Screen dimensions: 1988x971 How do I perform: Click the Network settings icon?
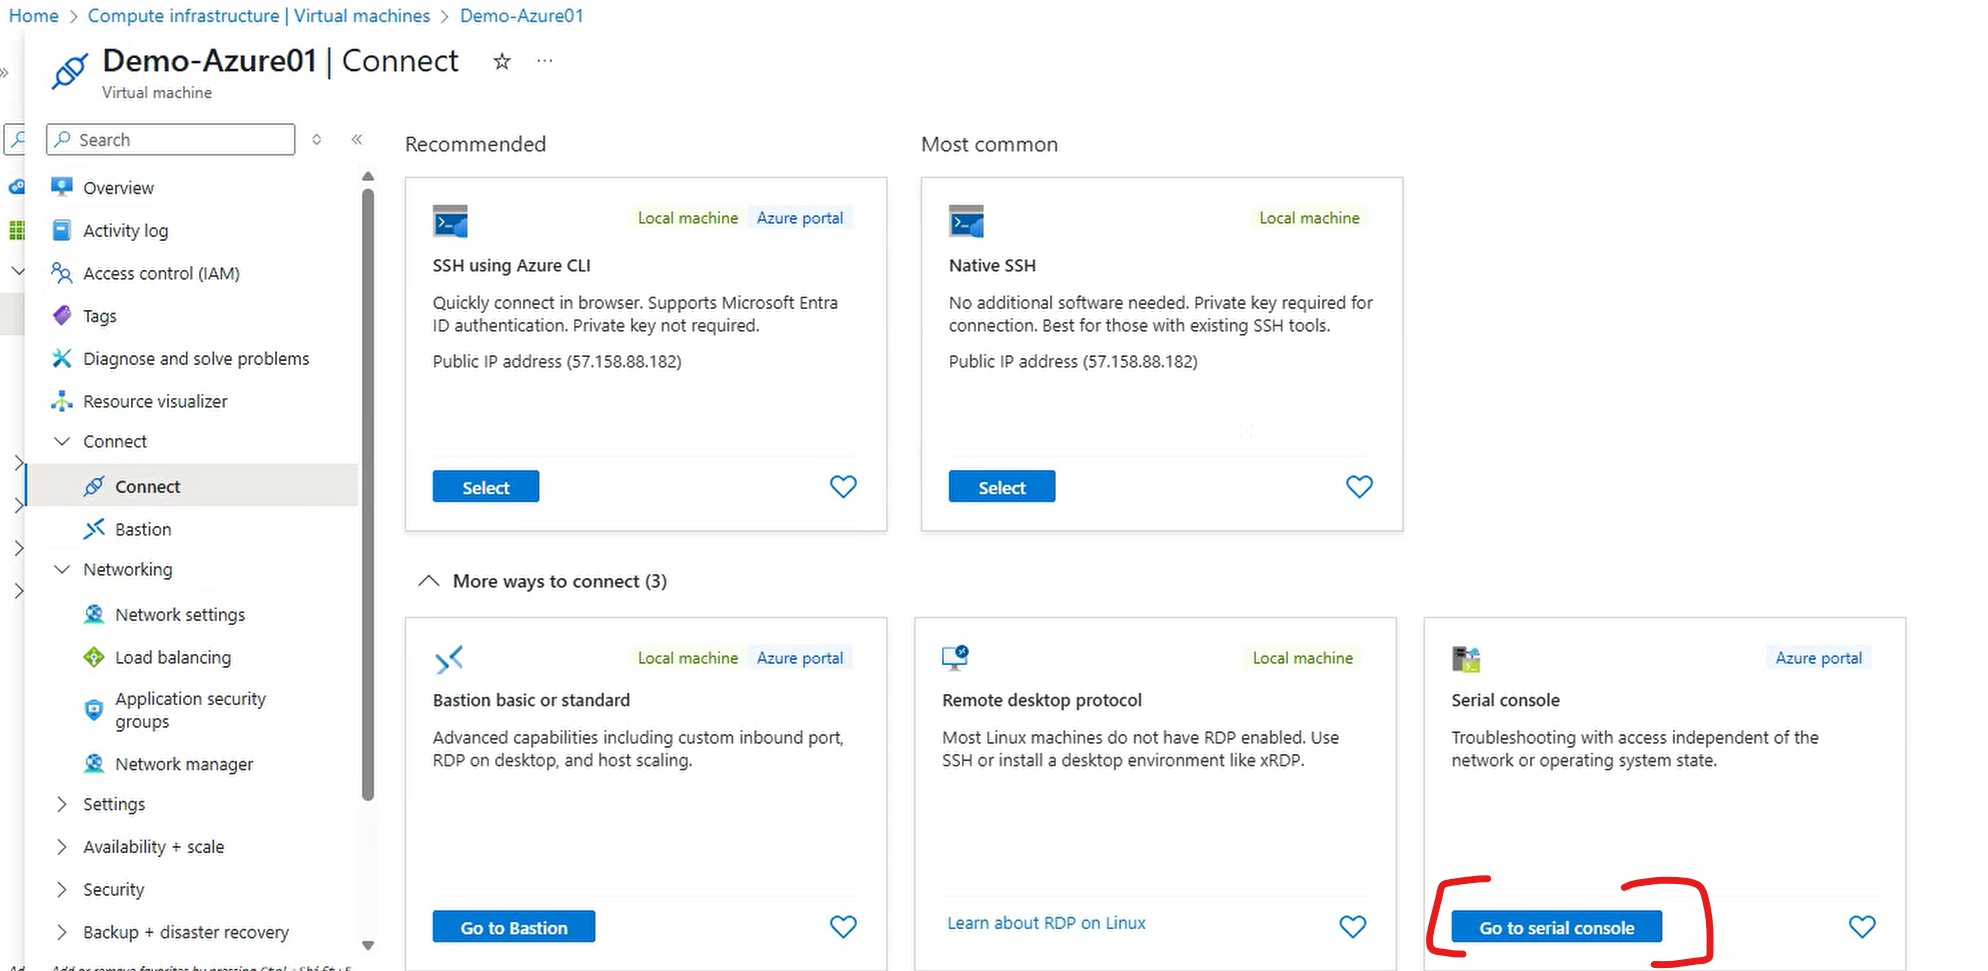94,614
